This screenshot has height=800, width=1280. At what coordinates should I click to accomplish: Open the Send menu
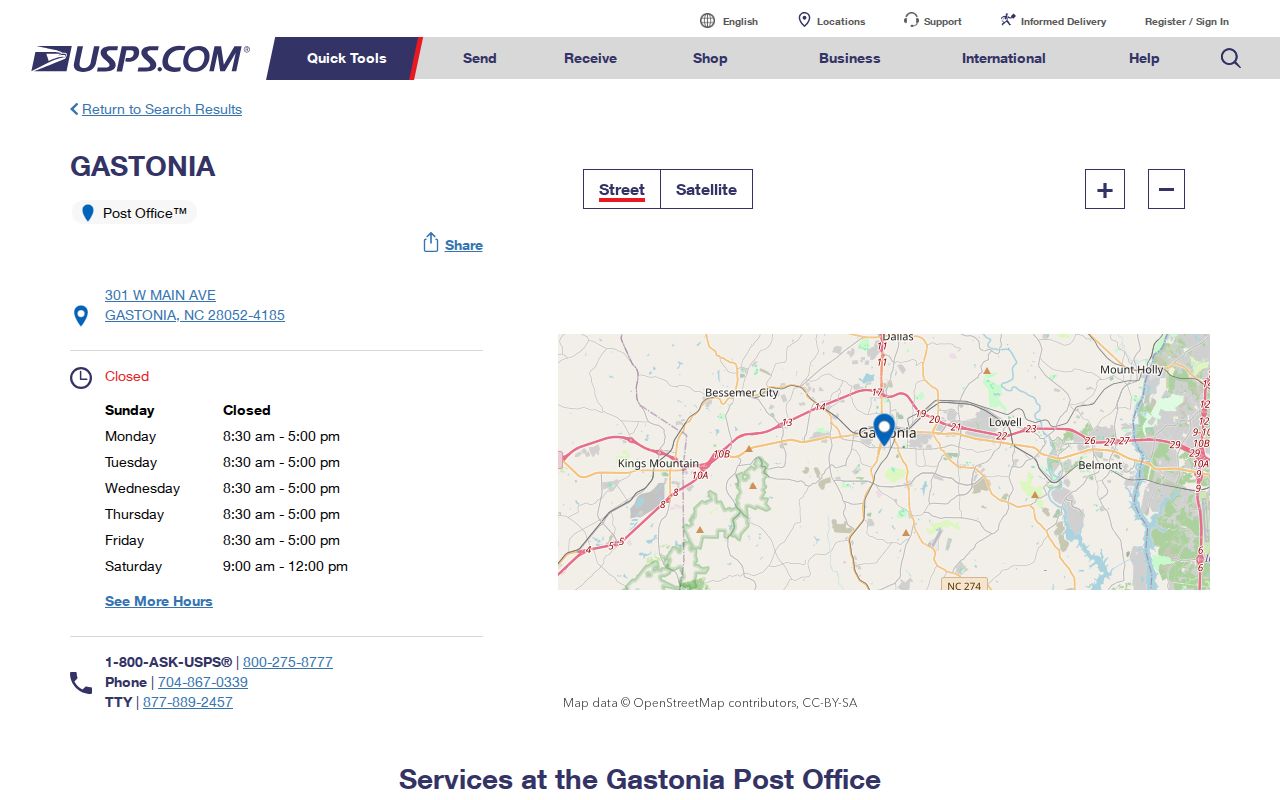(x=480, y=58)
